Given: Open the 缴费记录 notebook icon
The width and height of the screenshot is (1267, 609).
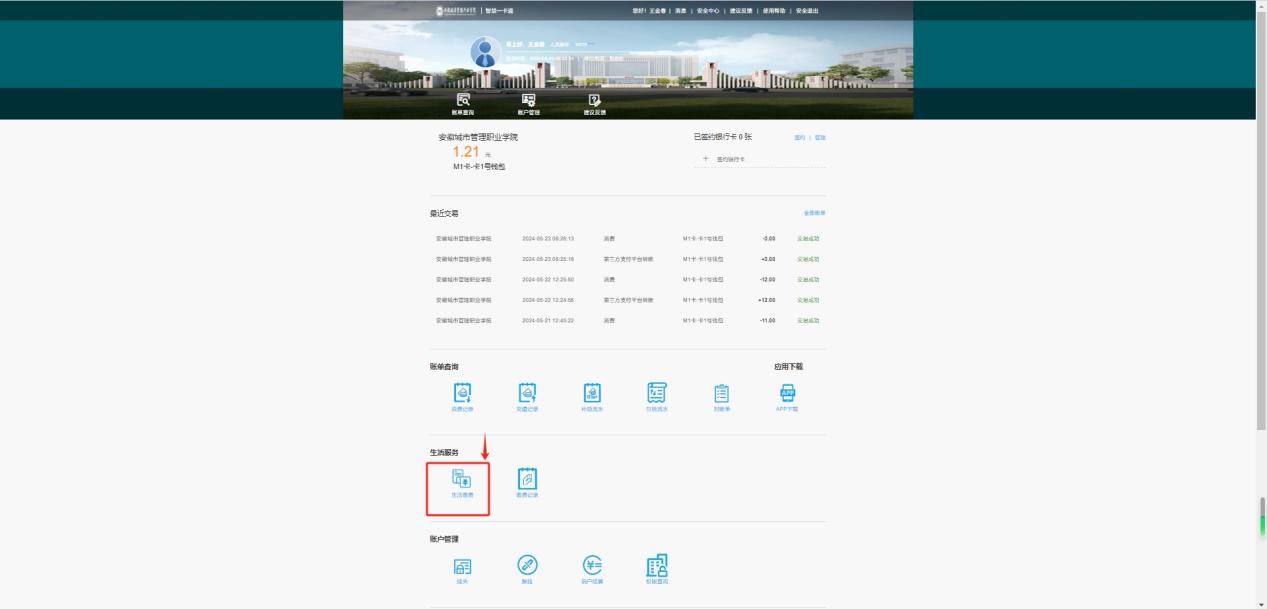Looking at the screenshot, I should click(x=527, y=482).
